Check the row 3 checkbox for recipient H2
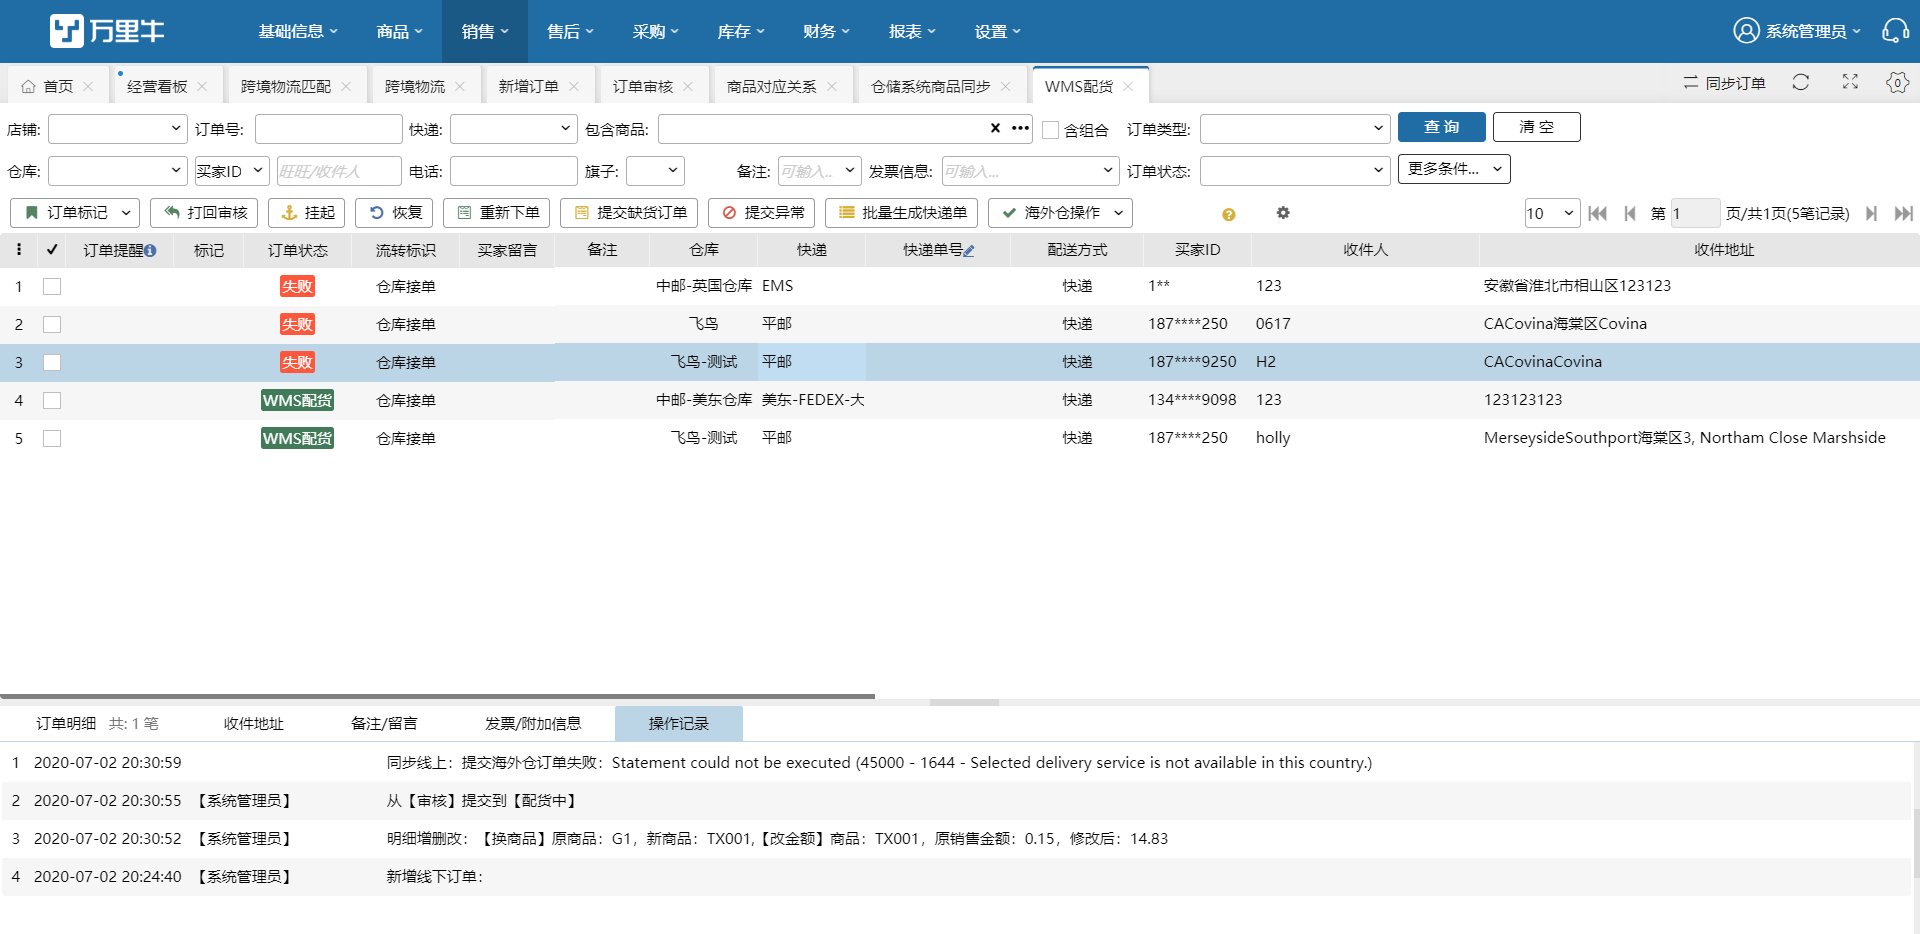 coord(52,363)
